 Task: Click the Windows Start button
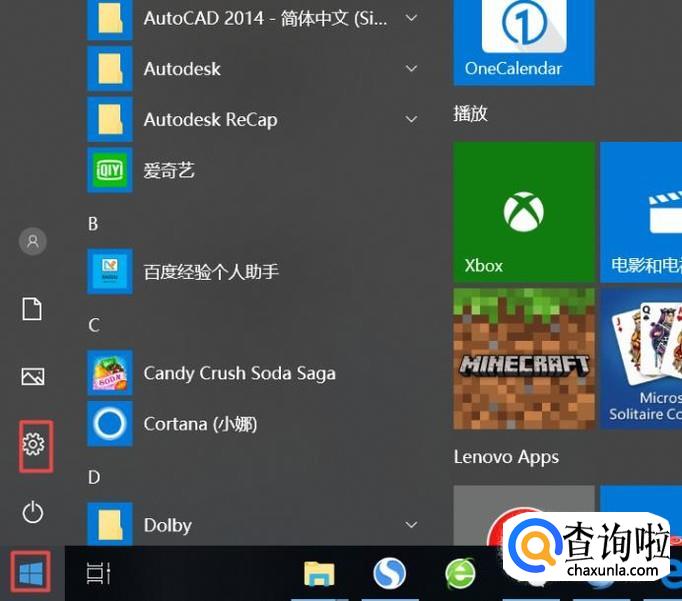[31, 573]
